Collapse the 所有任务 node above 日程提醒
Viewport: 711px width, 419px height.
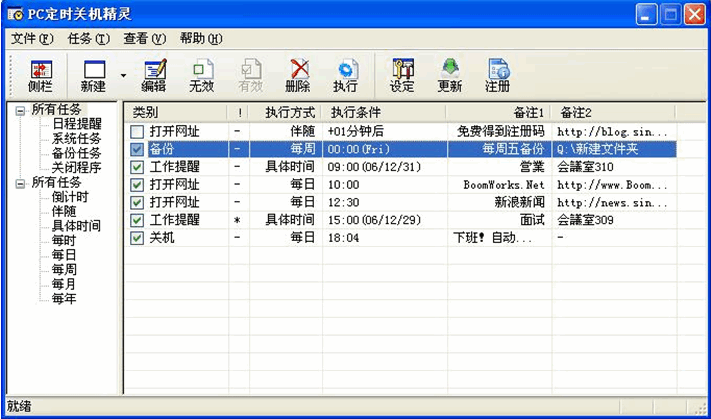tap(19, 111)
